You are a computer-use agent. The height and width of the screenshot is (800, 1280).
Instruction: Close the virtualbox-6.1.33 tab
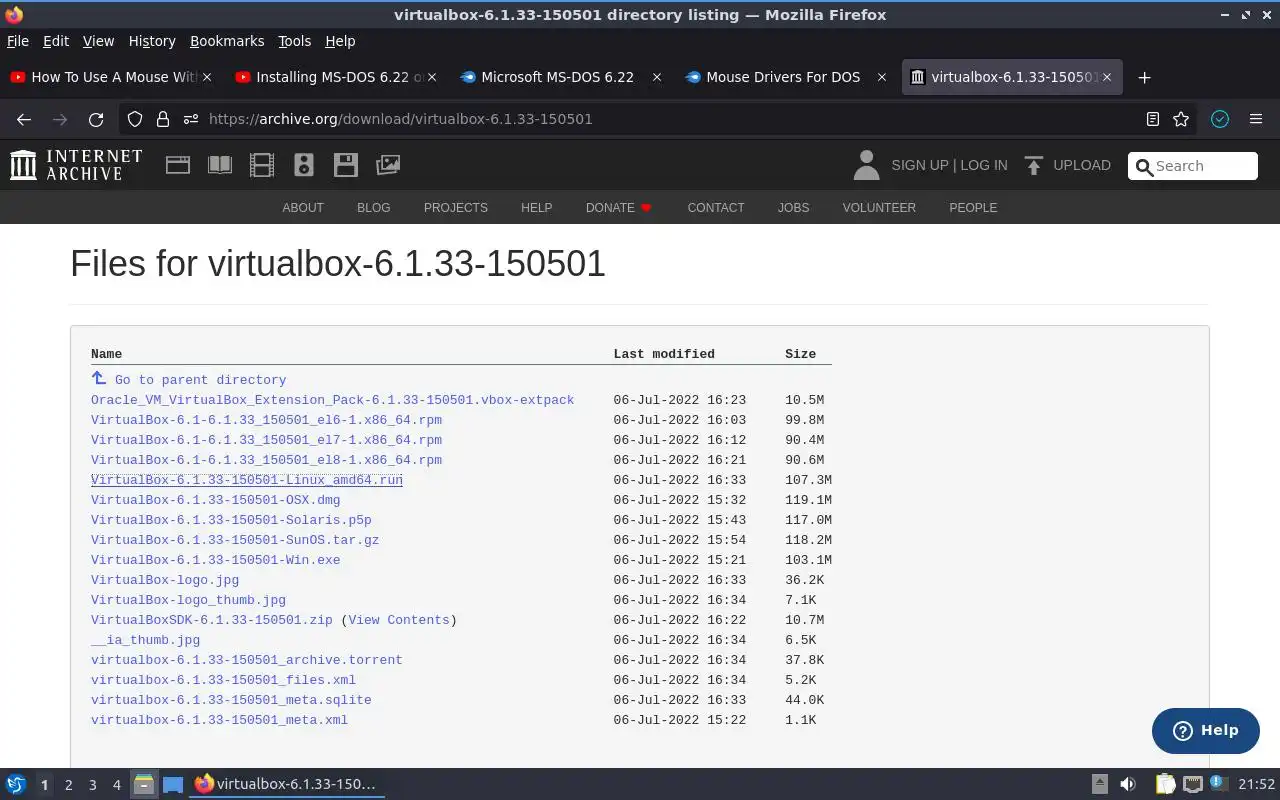click(1106, 77)
